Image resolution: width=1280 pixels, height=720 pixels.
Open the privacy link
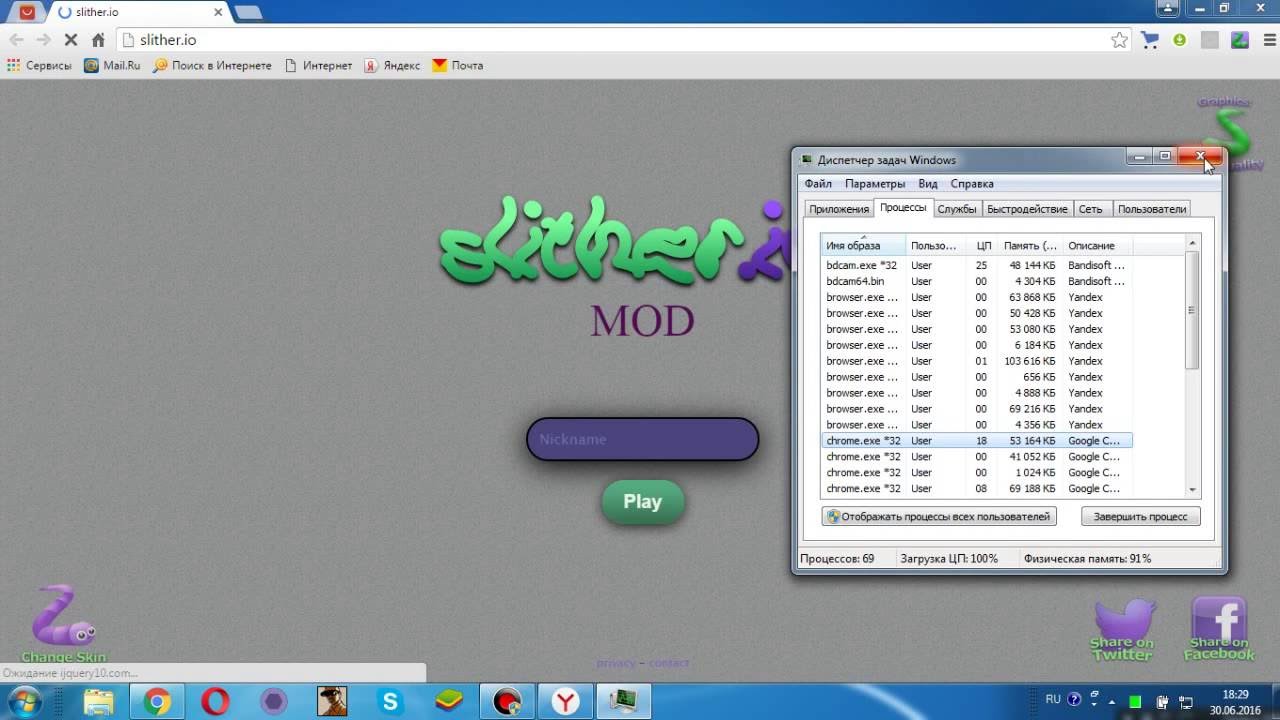coord(616,663)
